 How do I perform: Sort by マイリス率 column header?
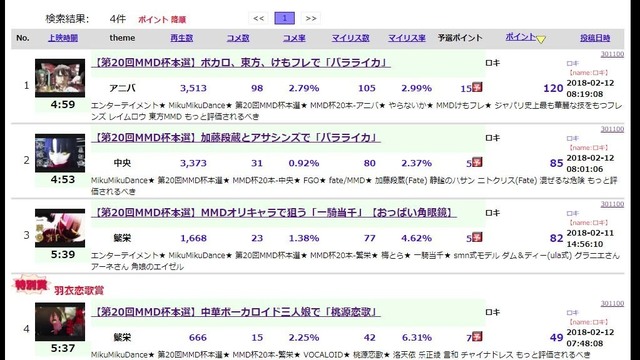pyautogui.click(x=407, y=38)
